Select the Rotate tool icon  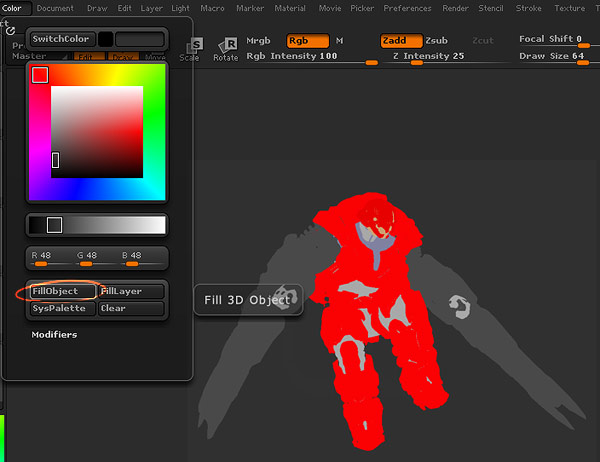click(x=226, y=50)
